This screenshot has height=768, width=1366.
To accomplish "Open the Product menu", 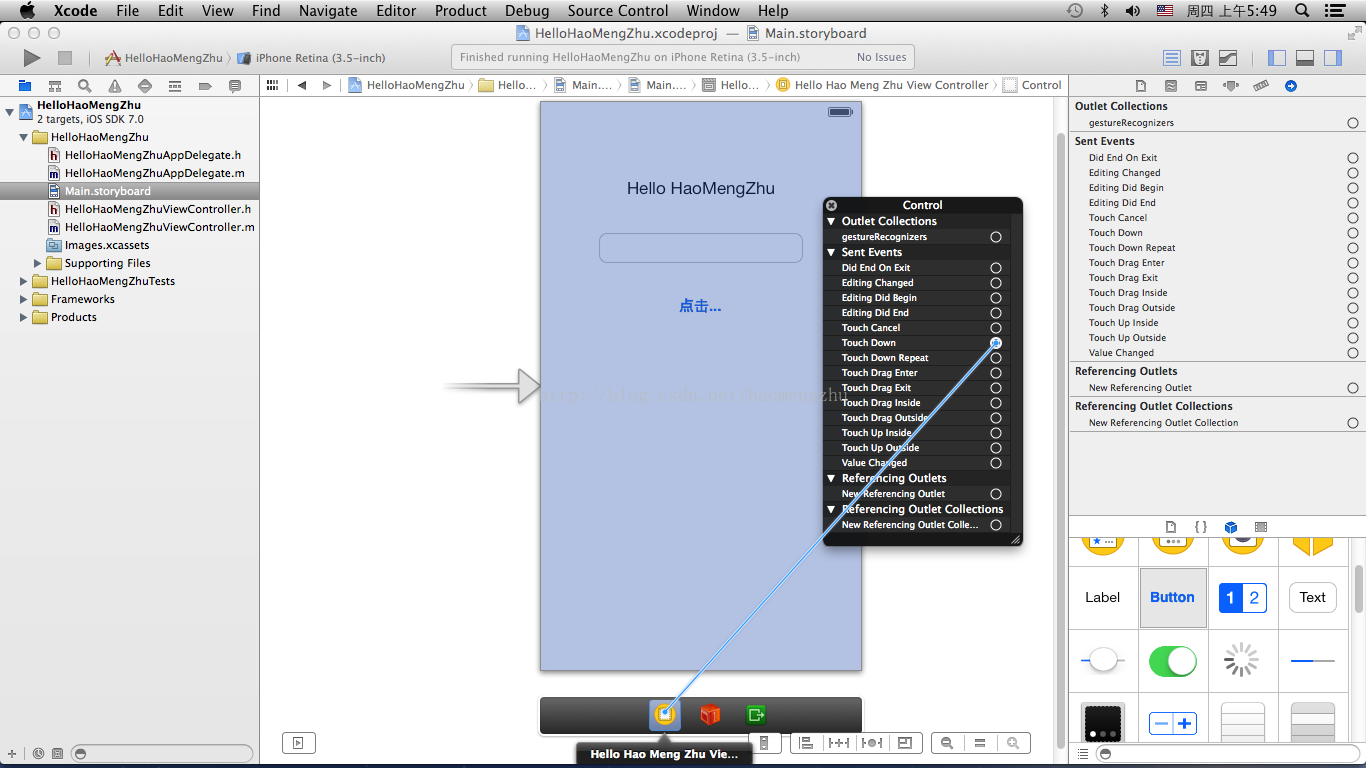I will [x=461, y=10].
